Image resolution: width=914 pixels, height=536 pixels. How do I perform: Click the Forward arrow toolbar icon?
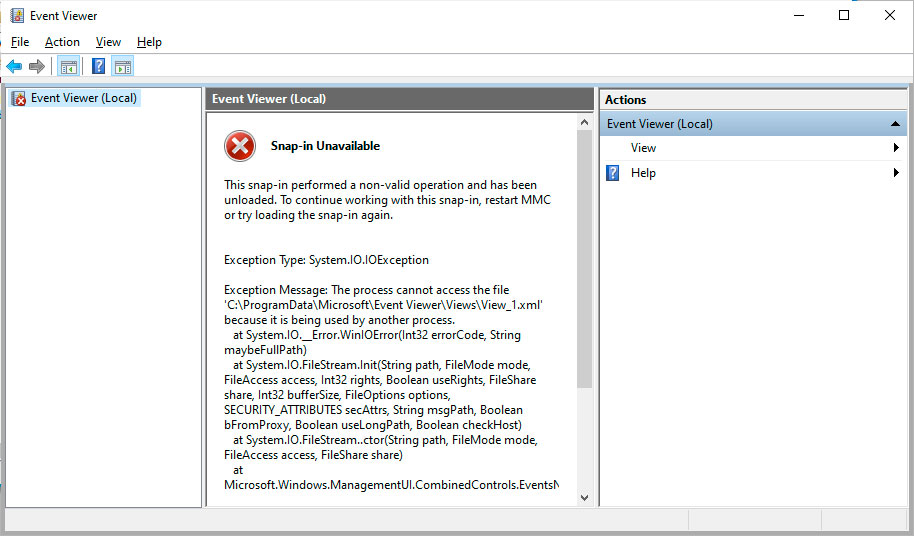(x=37, y=66)
